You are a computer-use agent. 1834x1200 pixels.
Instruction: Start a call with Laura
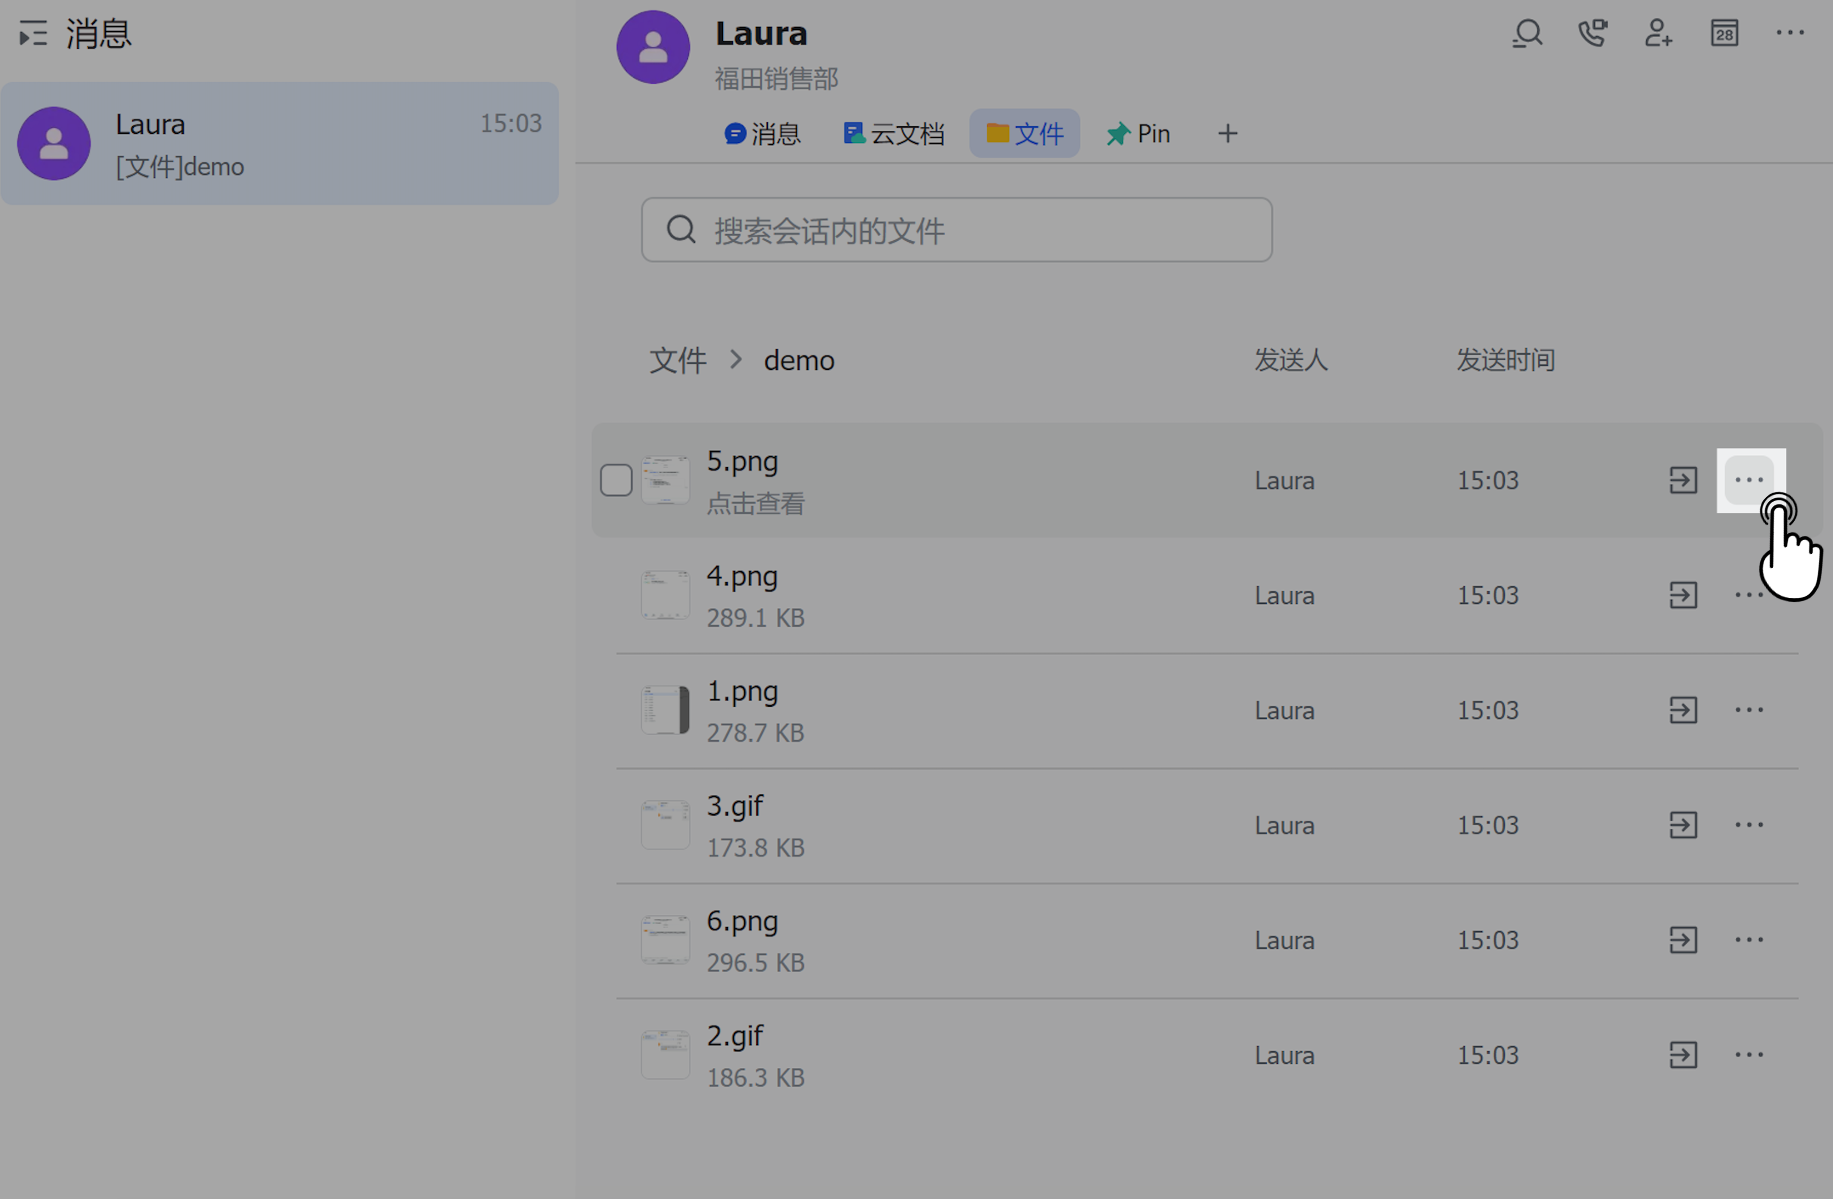tap(1592, 34)
